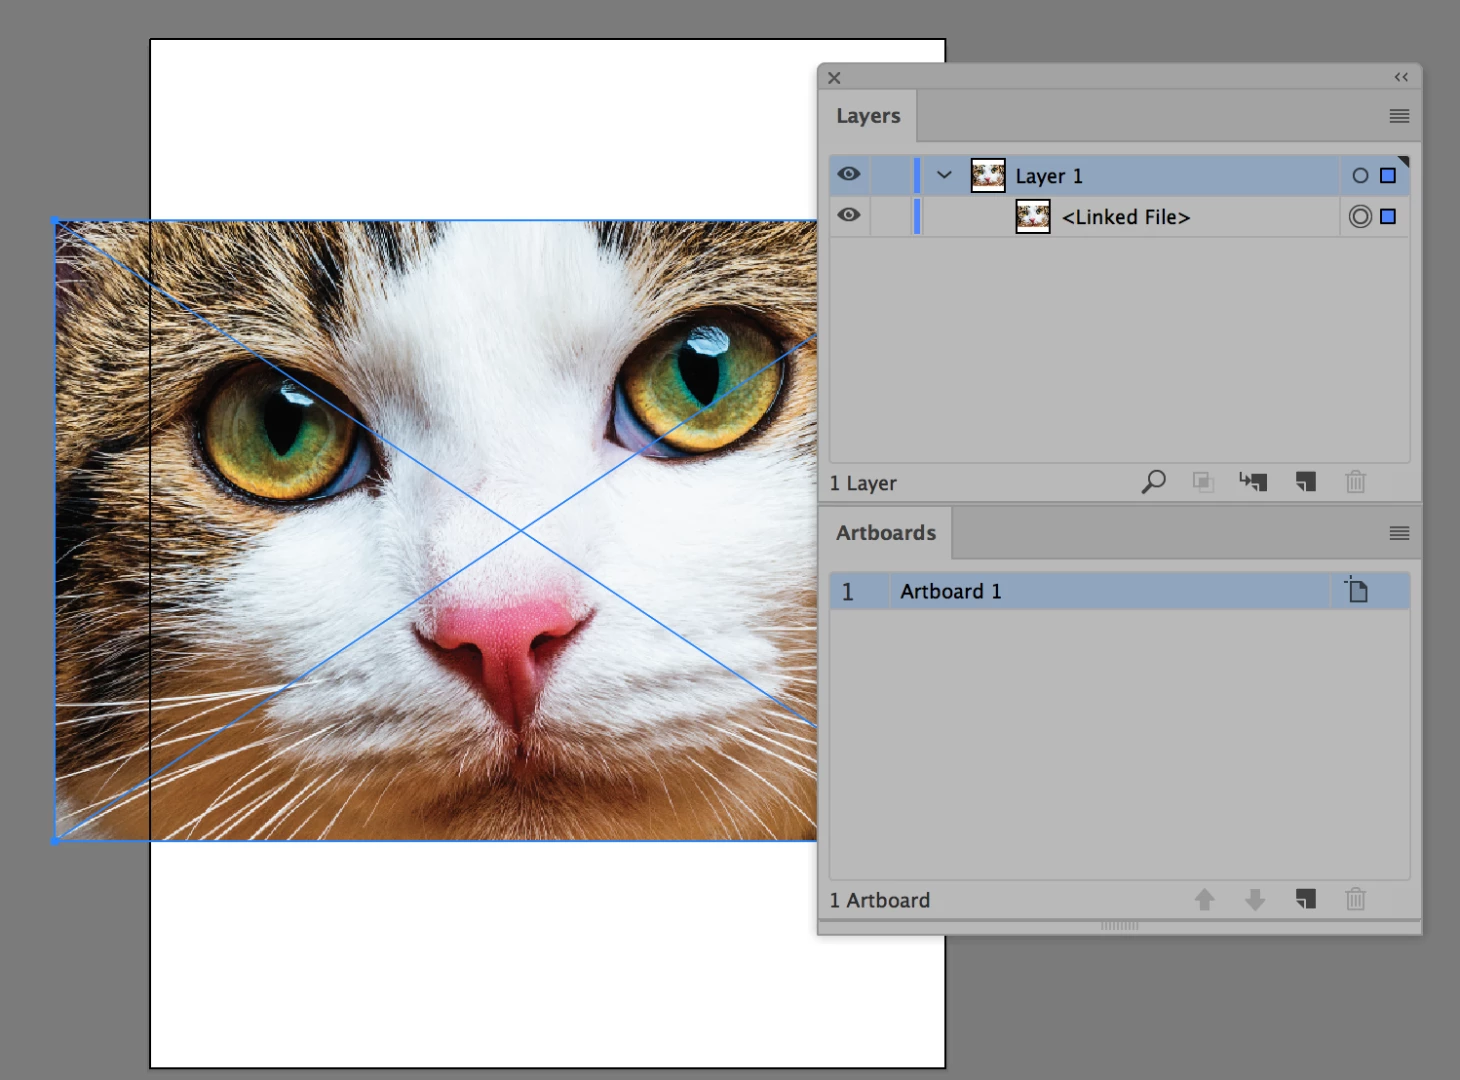Click Move Up arrow in Artboards panel
Screen dimensions: 1460x1080
click(x=1204, y=900)
